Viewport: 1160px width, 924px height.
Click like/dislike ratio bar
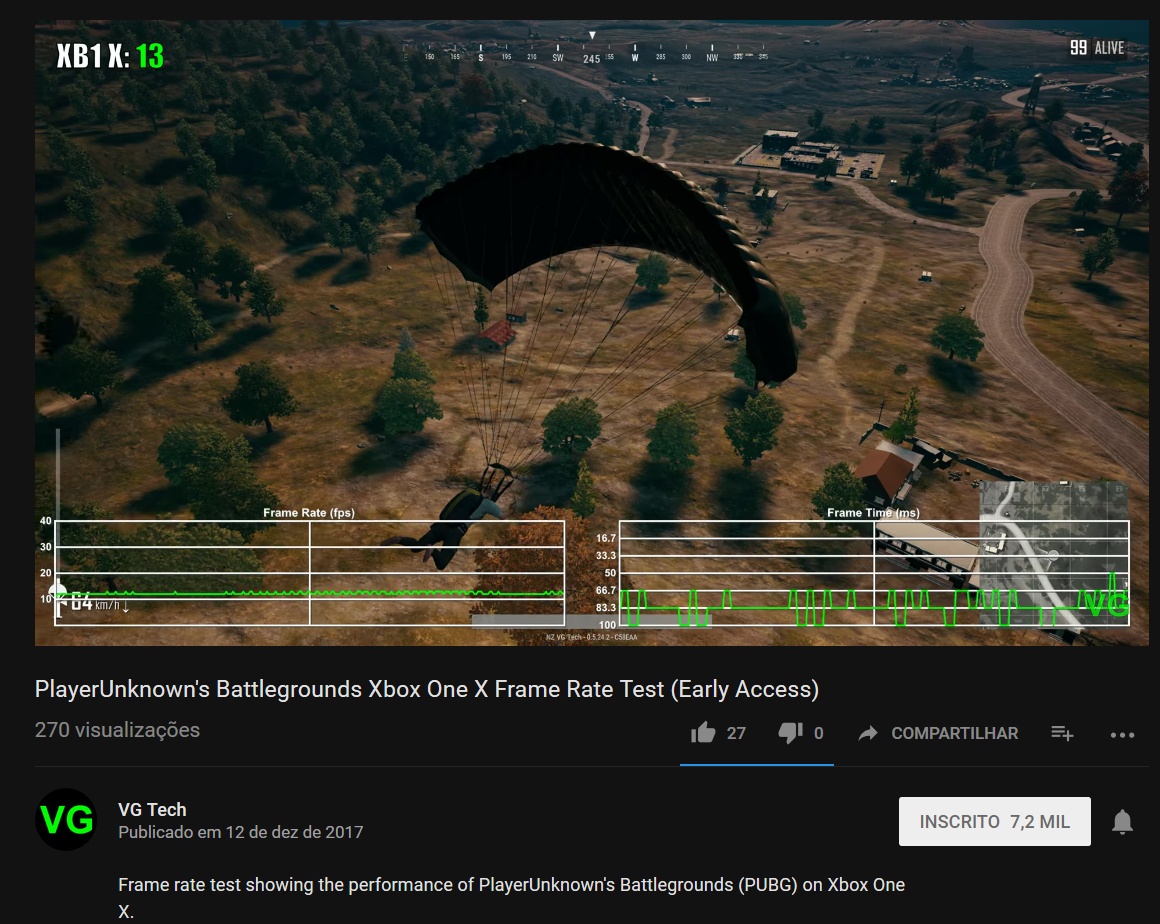coord(757,765)
